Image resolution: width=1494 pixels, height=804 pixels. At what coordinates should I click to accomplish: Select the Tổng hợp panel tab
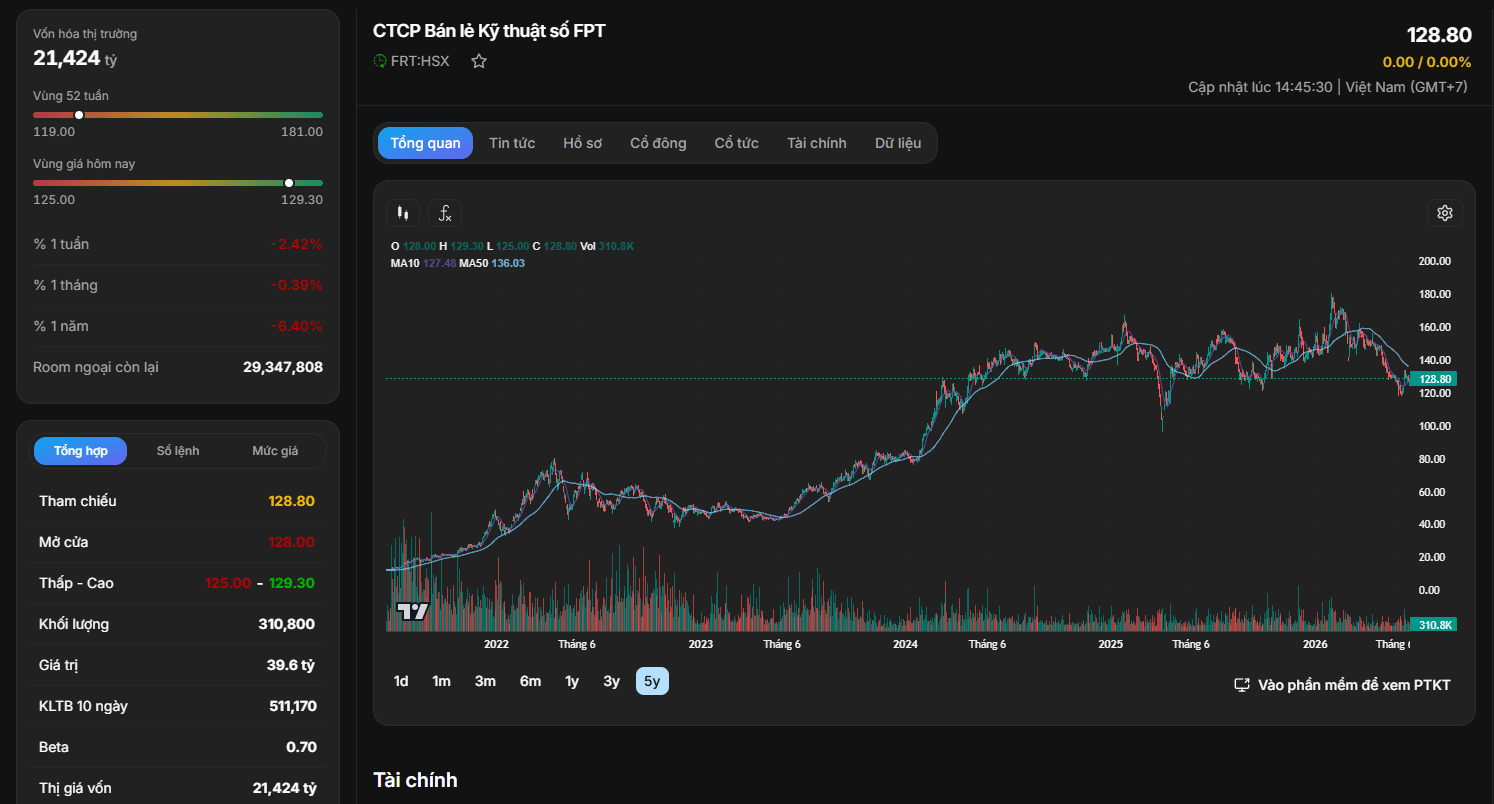[x=81, y=451]
